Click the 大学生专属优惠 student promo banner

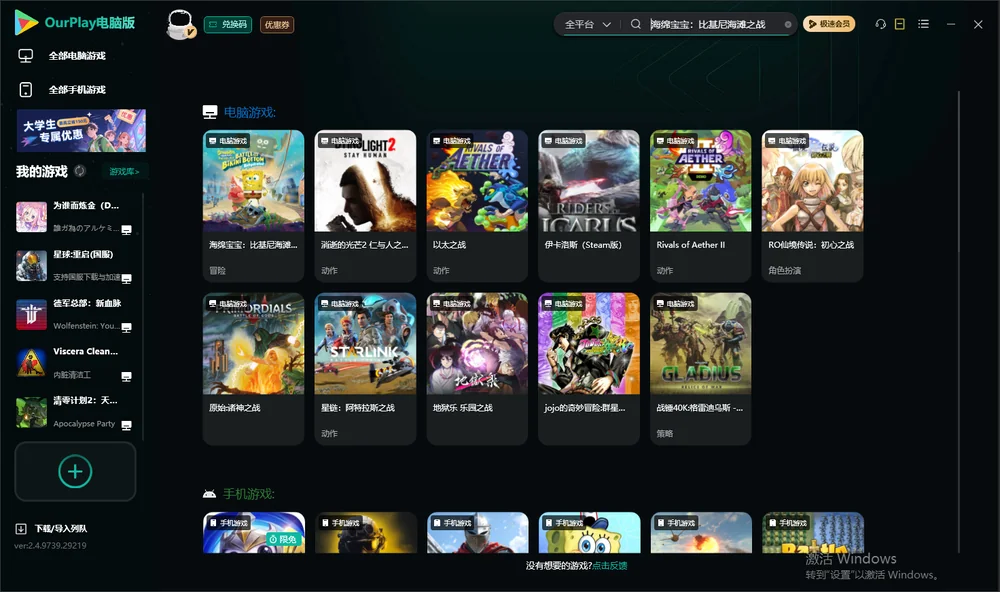click(81, 130)
